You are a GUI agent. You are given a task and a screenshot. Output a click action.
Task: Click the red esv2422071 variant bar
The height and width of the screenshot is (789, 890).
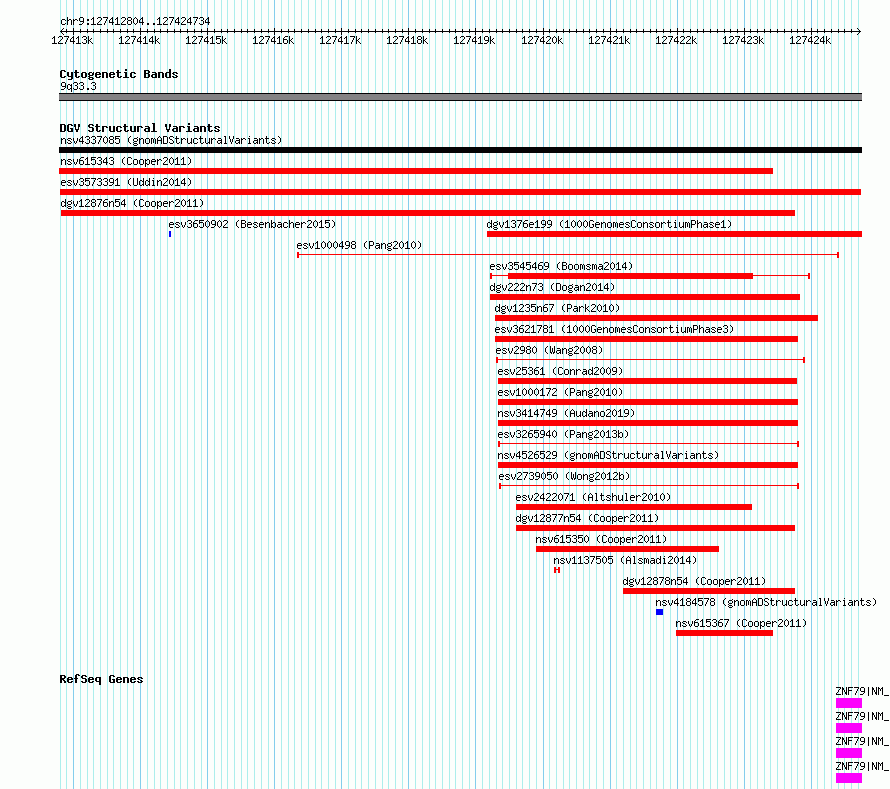[x=634, y=507]
